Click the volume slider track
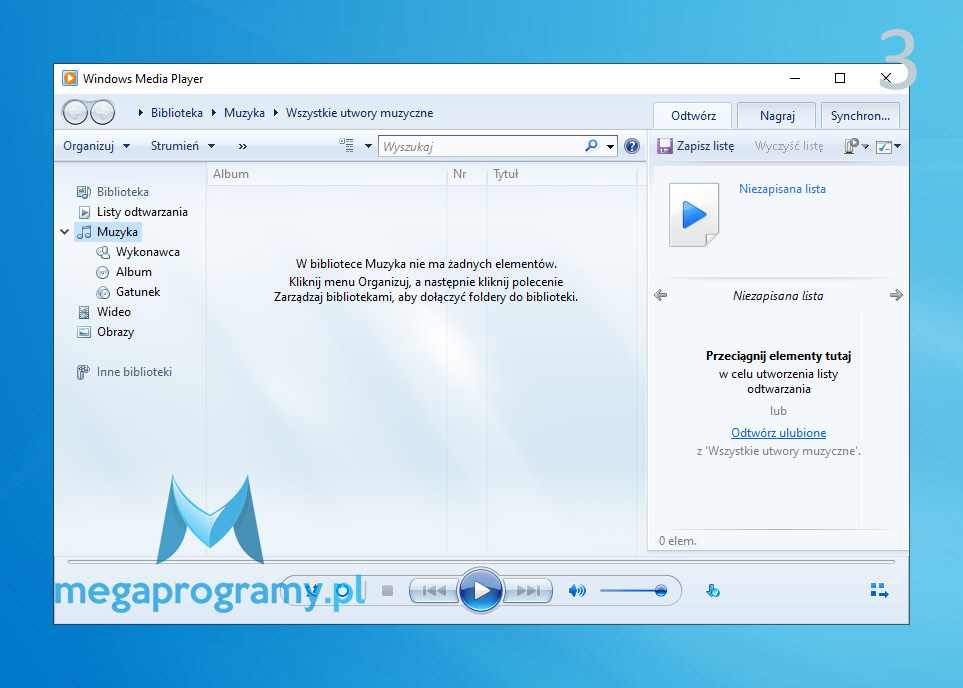This screenshot has width=963, height=688. click(x=633, y=591)
